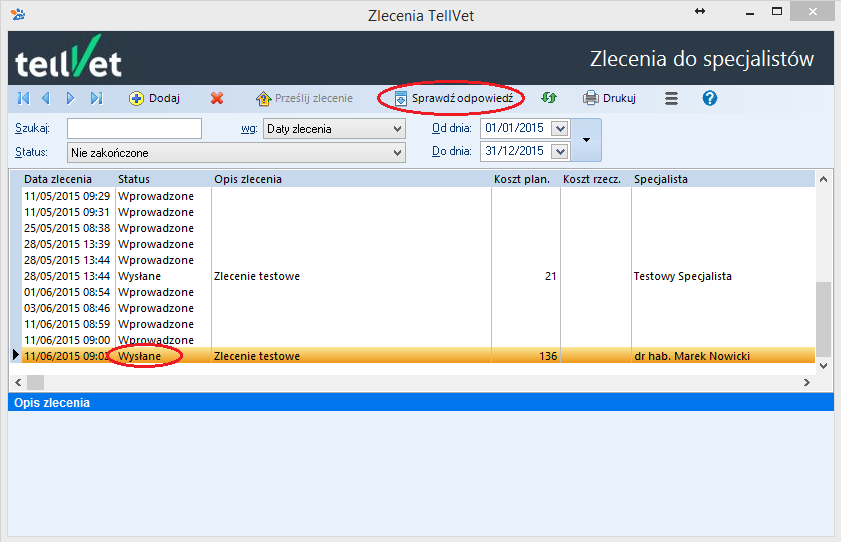841x542 pixels.
Task: Select the row dated 11/05/2015 09:29
Action: pos(418,196)
